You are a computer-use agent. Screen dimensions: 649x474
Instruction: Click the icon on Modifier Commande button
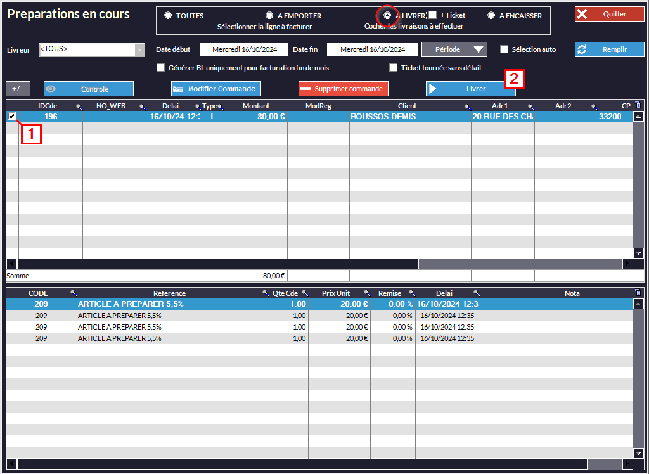(179, 89)
